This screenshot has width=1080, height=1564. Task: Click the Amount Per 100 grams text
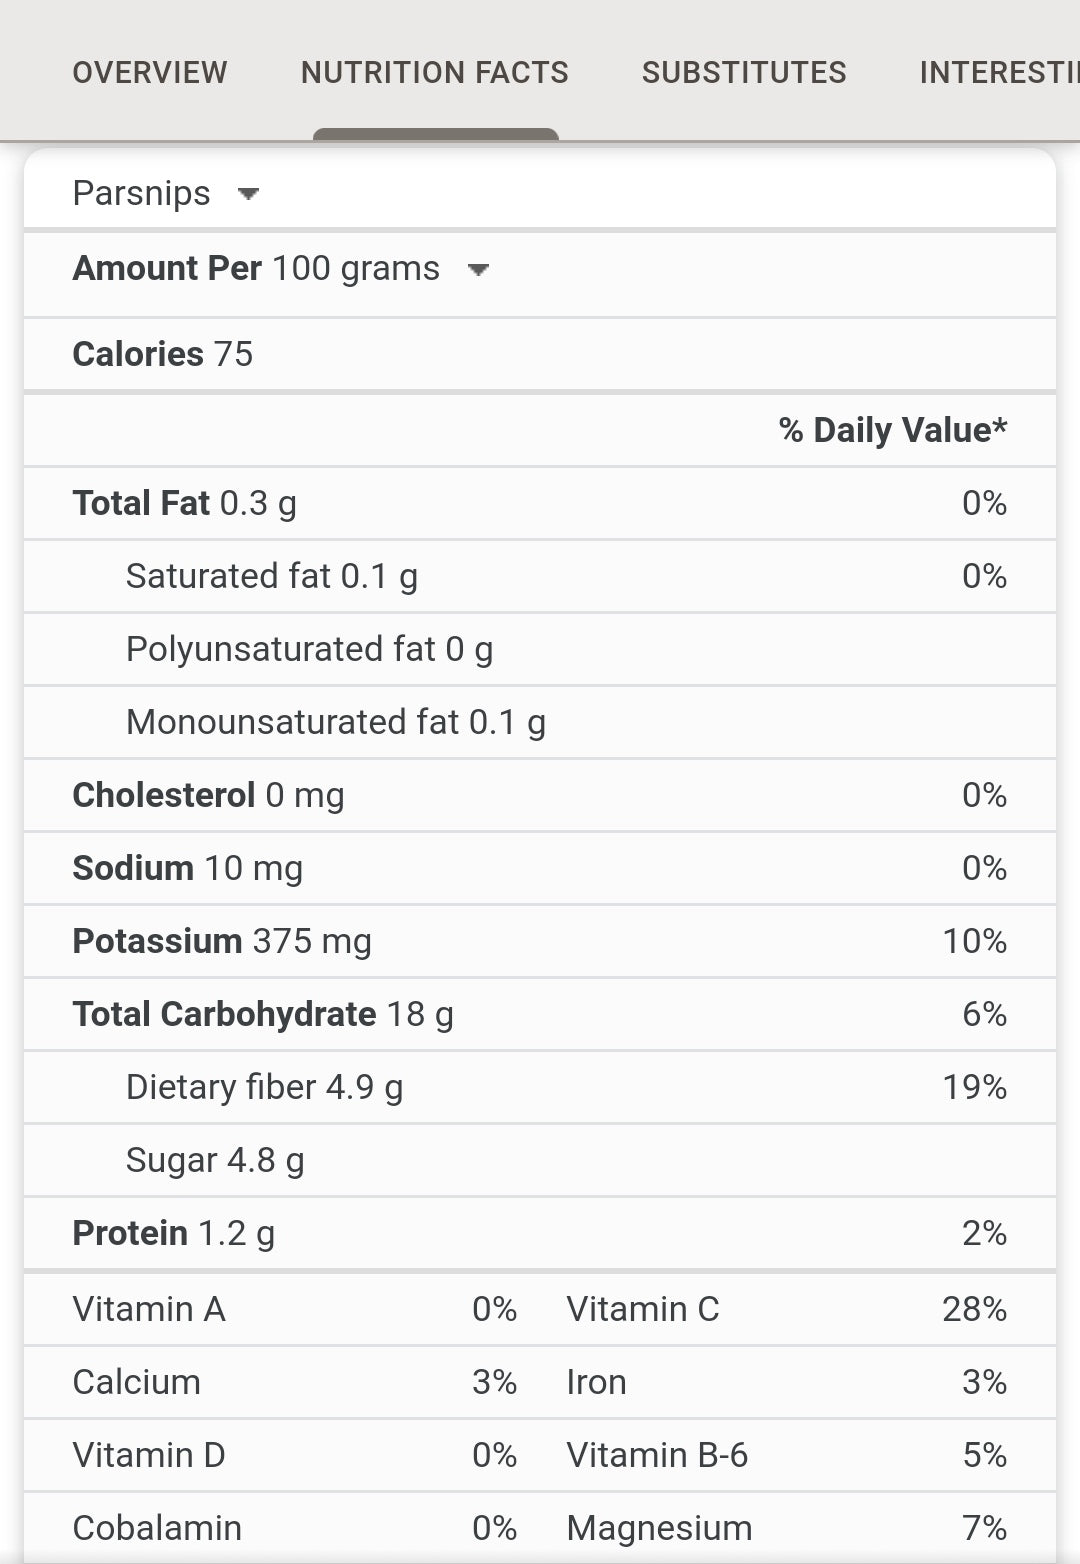coord(256,268)
